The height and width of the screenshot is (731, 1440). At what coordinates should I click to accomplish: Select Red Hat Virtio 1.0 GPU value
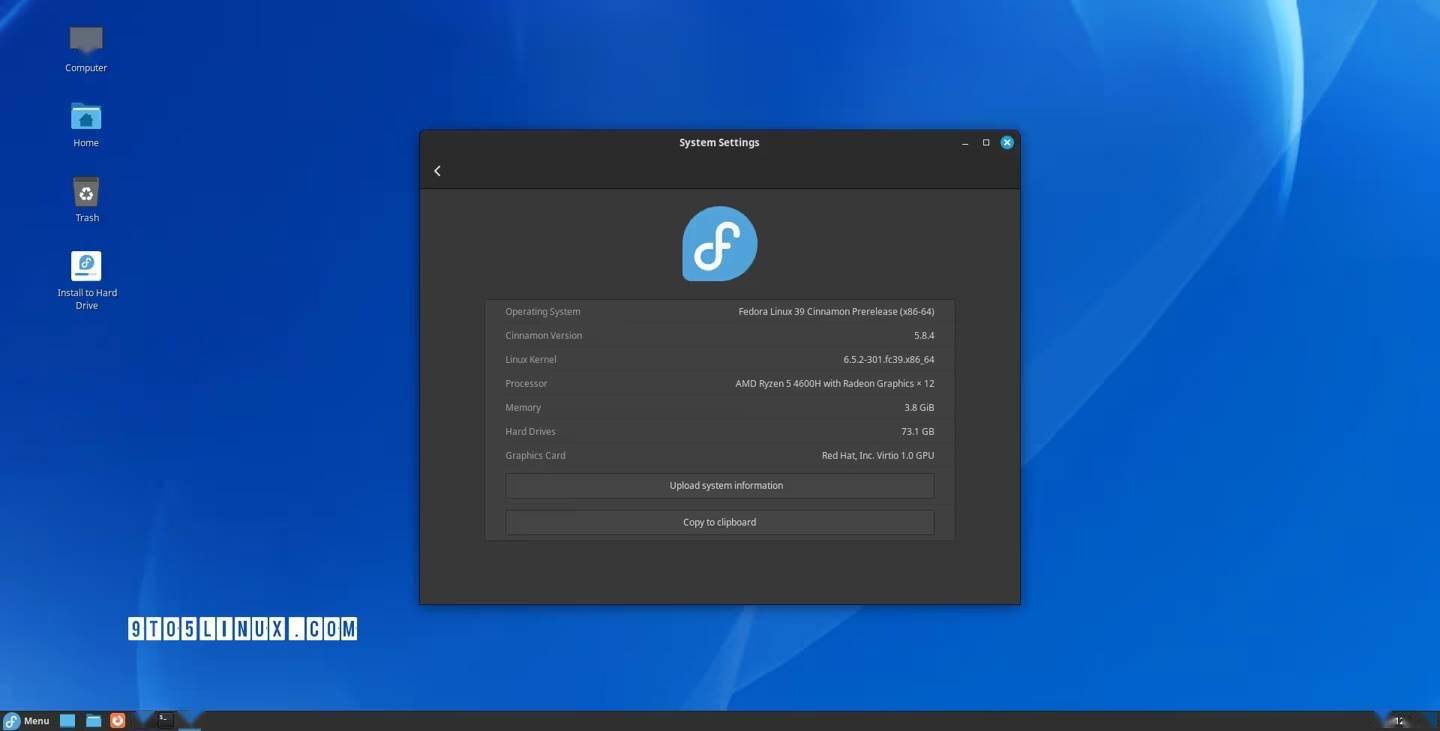(878, 456)
